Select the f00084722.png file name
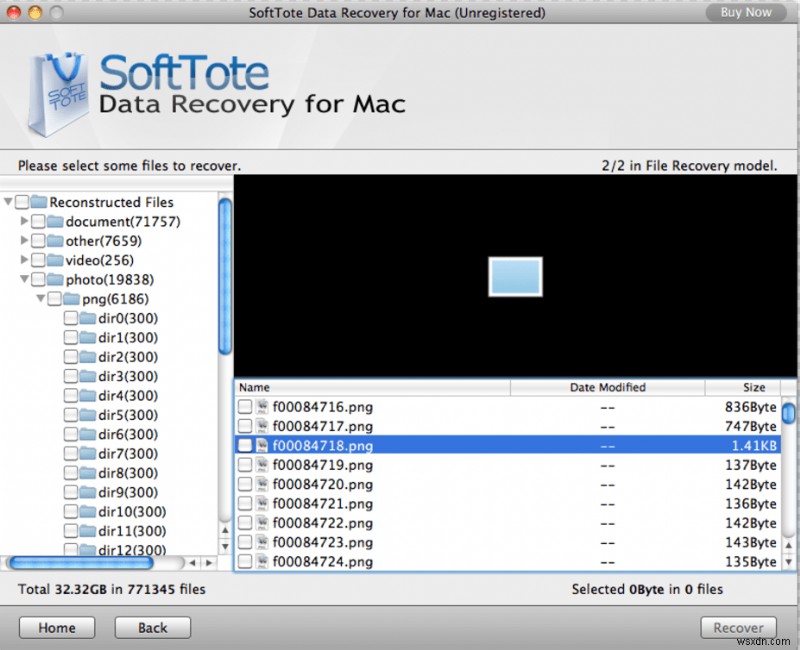The height and width of the screenshot is (650, 800). pos(322,523)
